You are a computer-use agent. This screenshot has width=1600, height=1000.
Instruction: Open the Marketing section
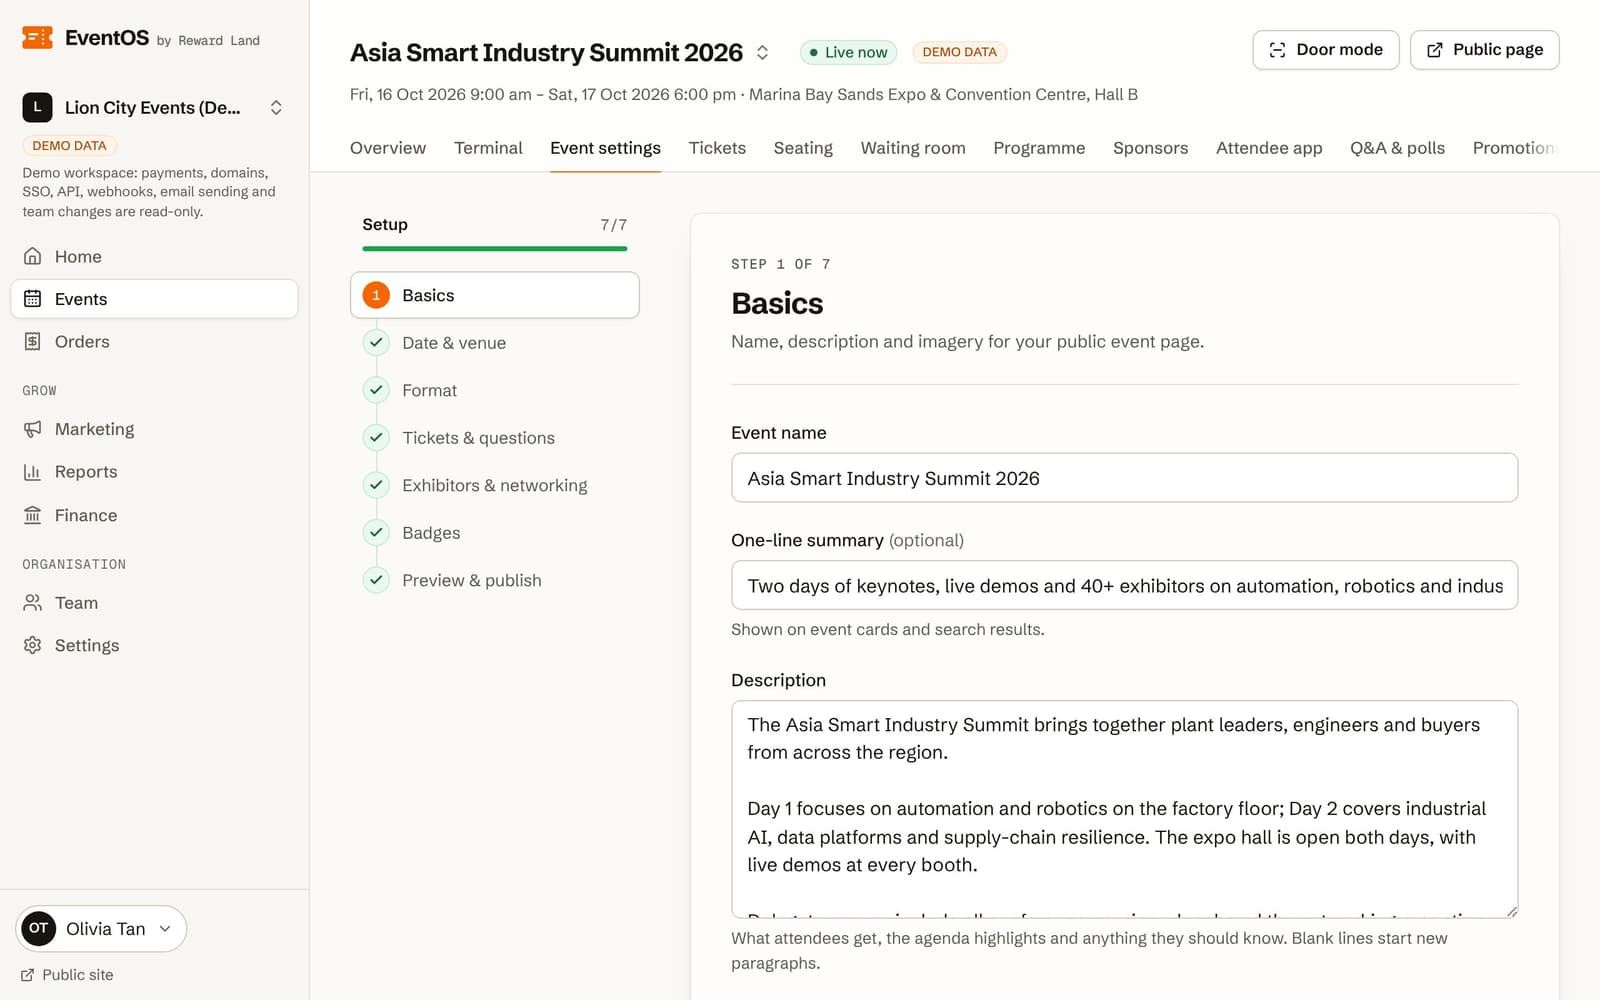pyautogui.click(x=154, y=429)
